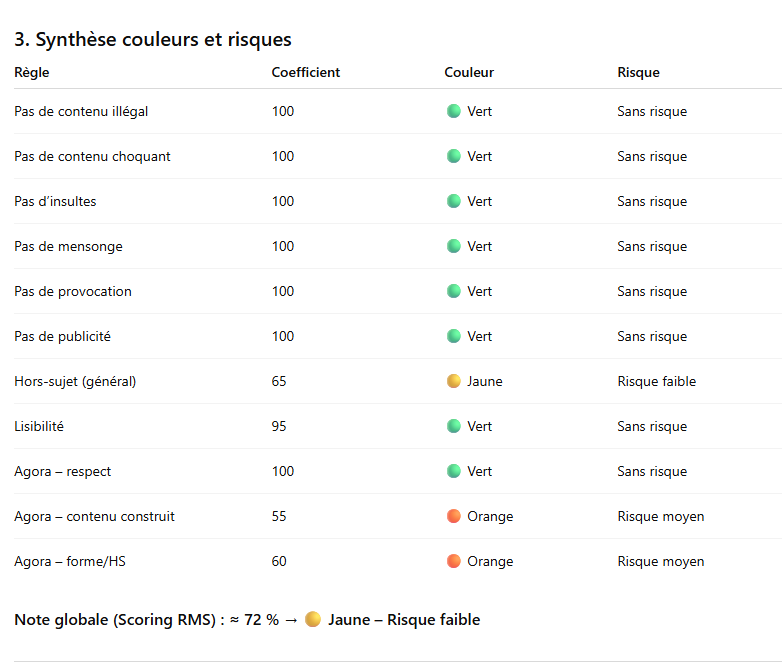Click the coefficient value 65 for Hors-sujet

pyautogui.click(x=279, y=381)
